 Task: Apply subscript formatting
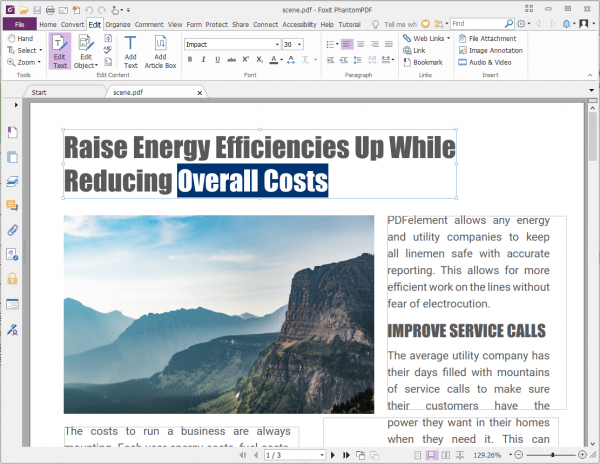click(x=259, y=59)
